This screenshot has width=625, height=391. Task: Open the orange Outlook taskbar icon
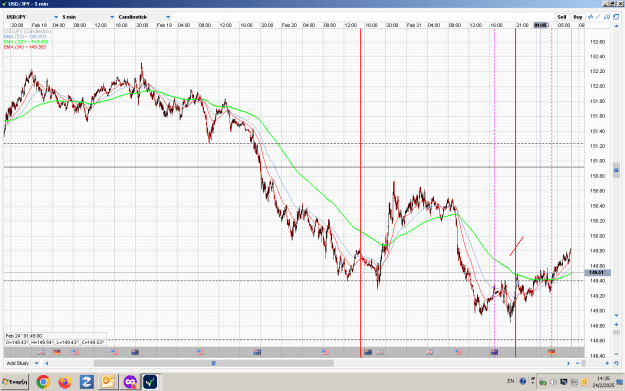click(x=108, y=382)
